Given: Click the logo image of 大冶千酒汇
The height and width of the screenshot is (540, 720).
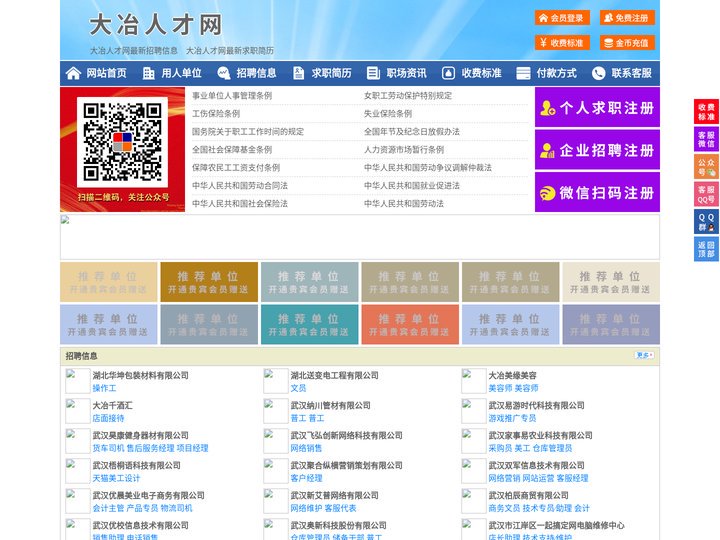Looking at the screenshot, I should pyautogui.click(x=77, y=411).
